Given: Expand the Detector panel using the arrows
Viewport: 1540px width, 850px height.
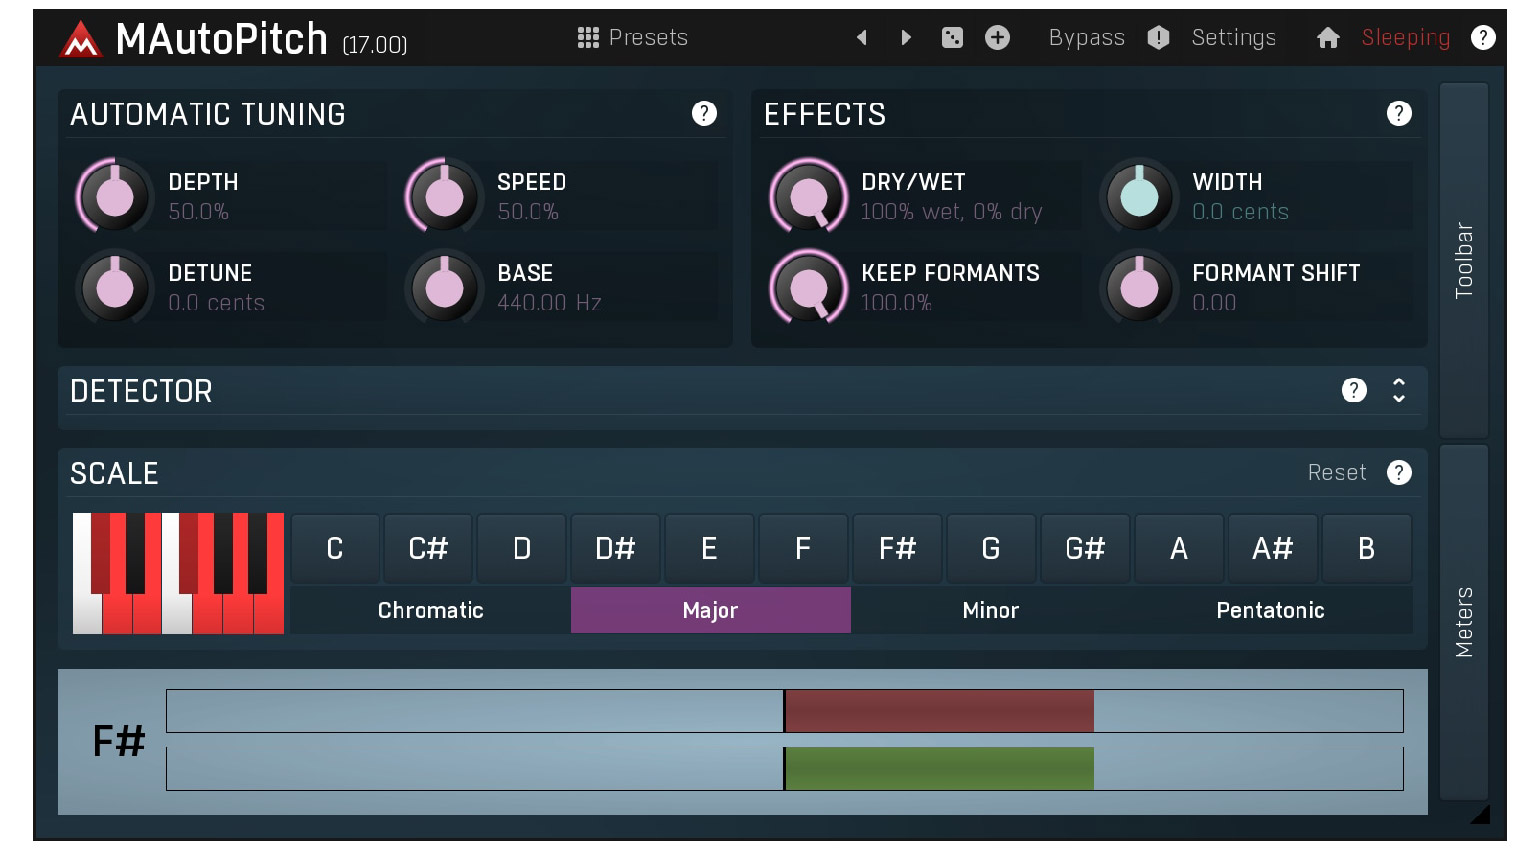Looking at the screenshot, I should point(1399,391).
